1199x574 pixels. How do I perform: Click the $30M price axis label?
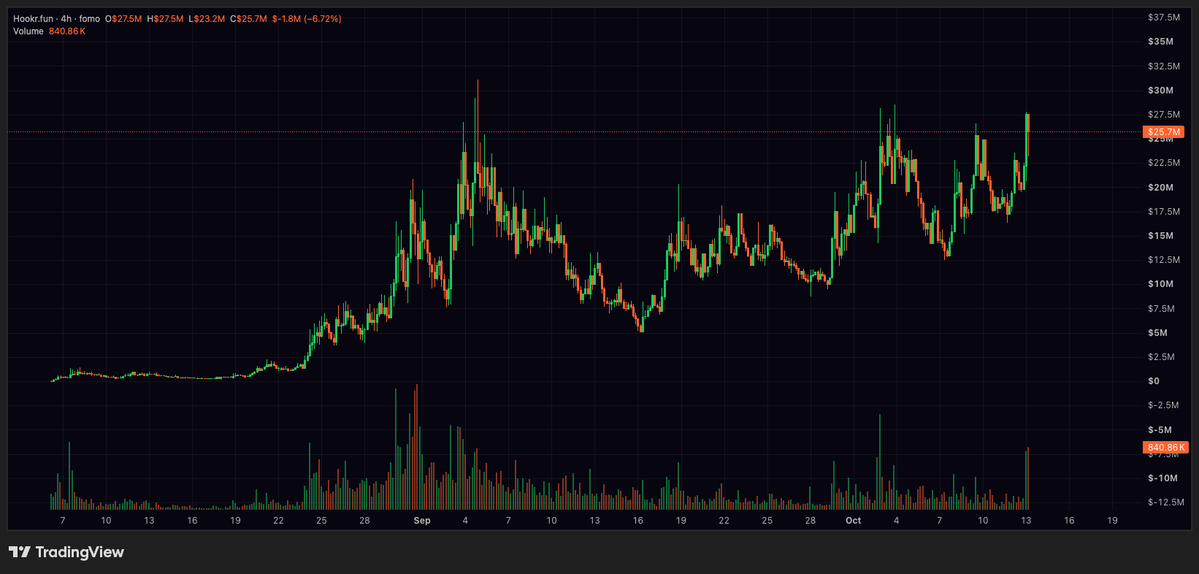1163,90
